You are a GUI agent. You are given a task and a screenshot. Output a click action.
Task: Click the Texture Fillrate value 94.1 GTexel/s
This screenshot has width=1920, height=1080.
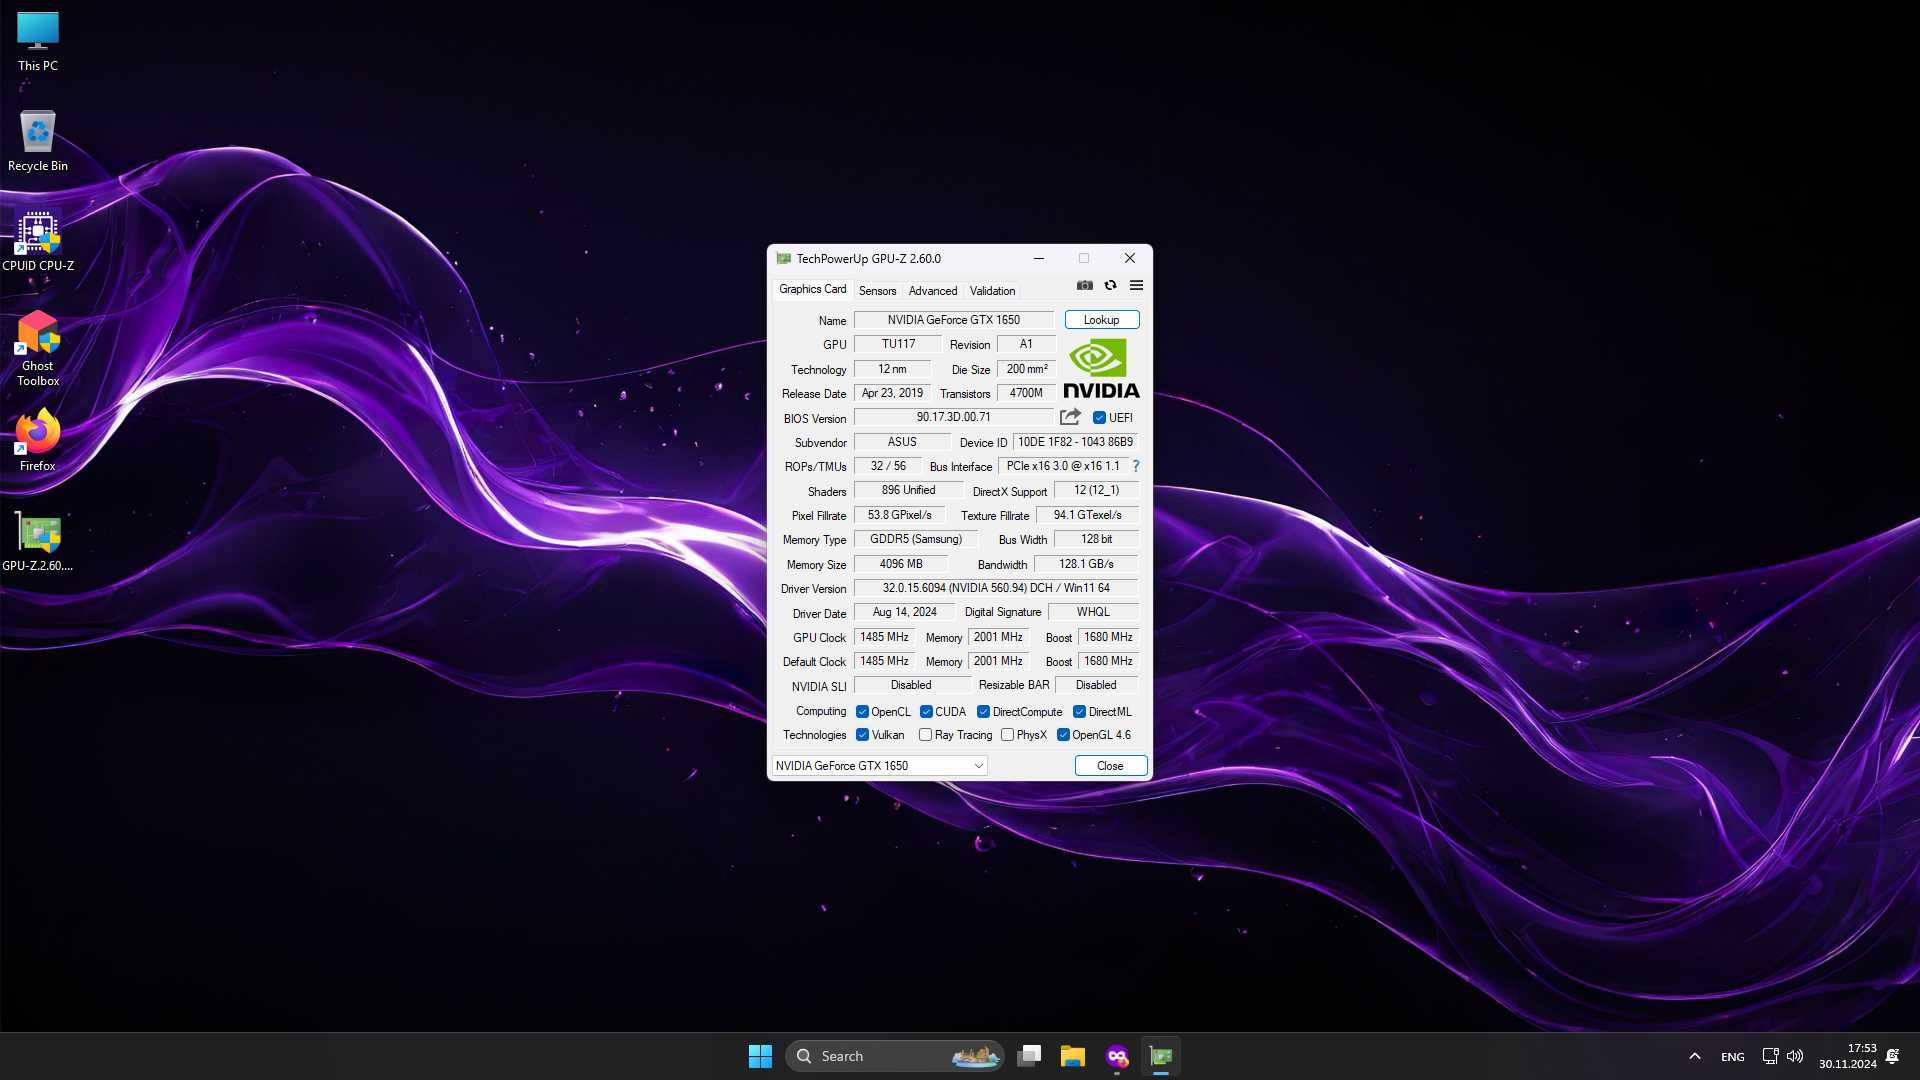(x=1087, y=515)
